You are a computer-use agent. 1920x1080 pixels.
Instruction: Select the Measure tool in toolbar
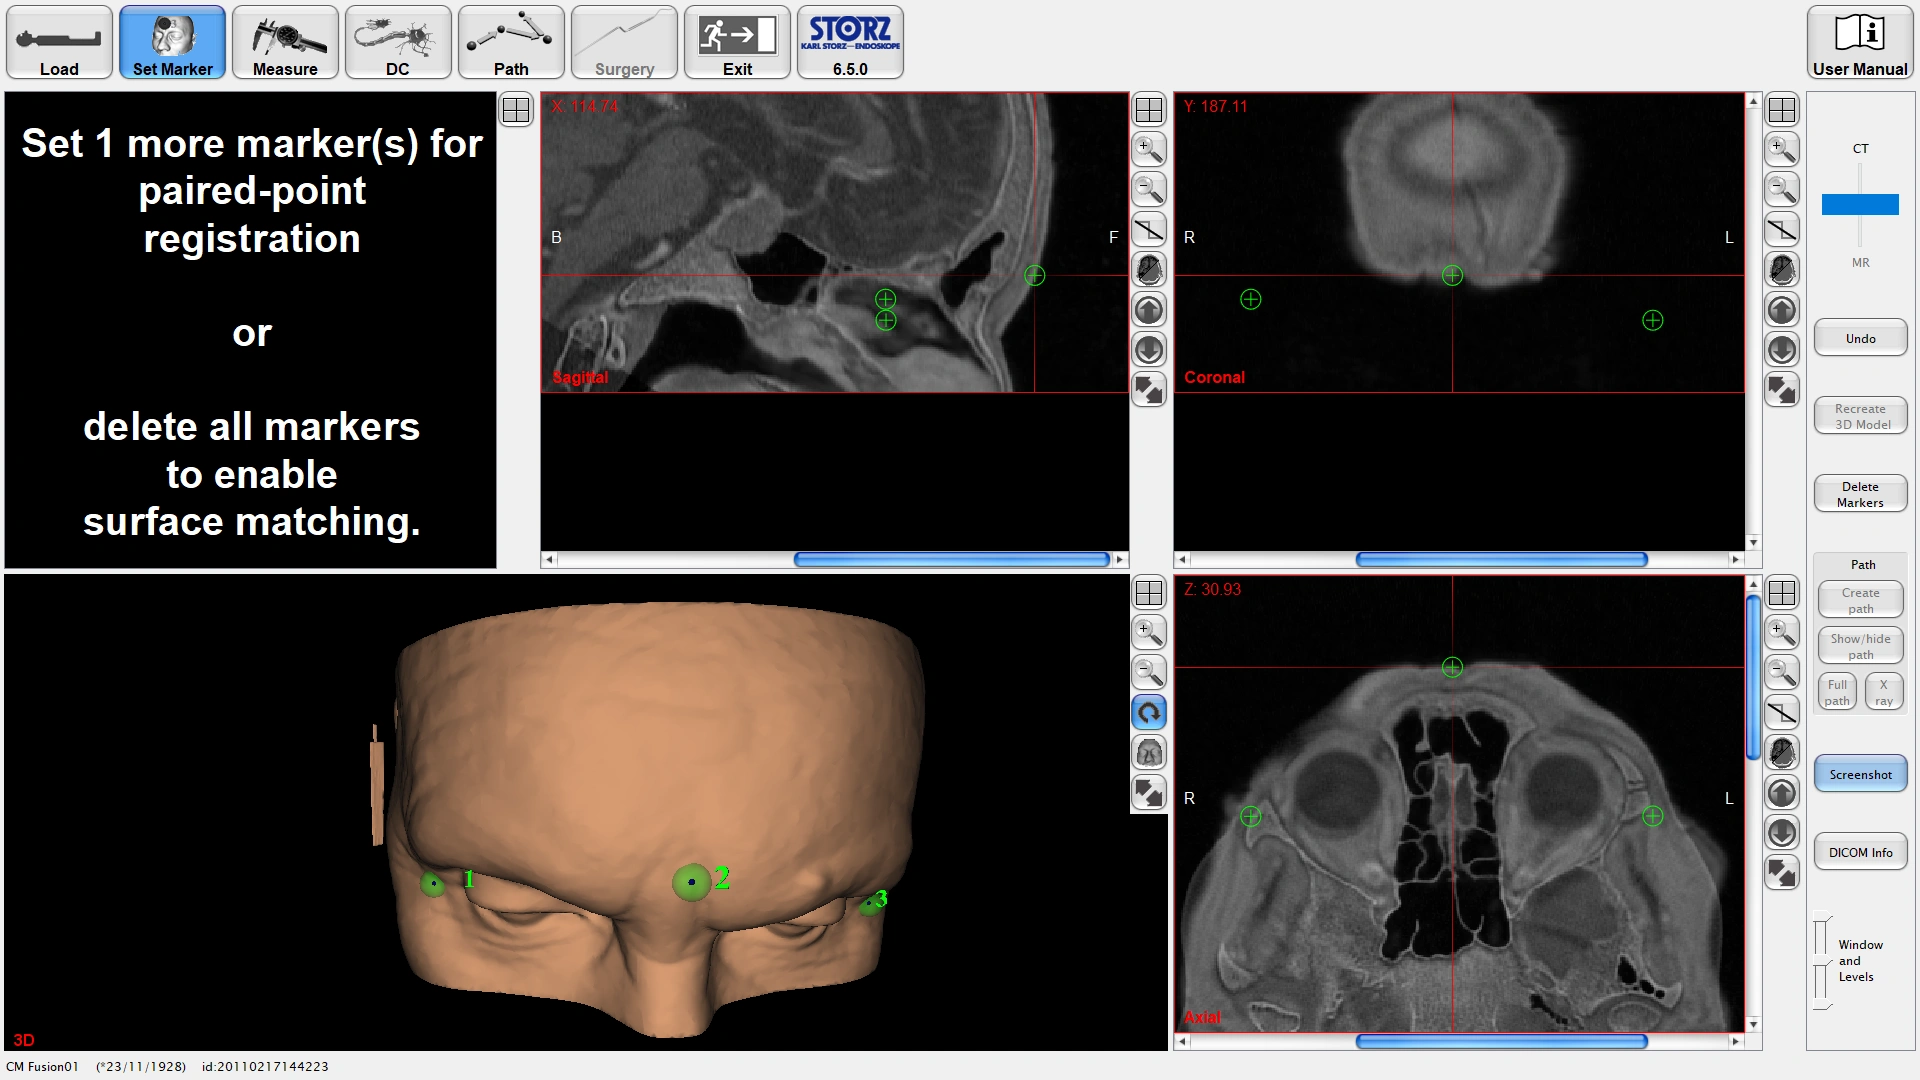tap(285, 42)
